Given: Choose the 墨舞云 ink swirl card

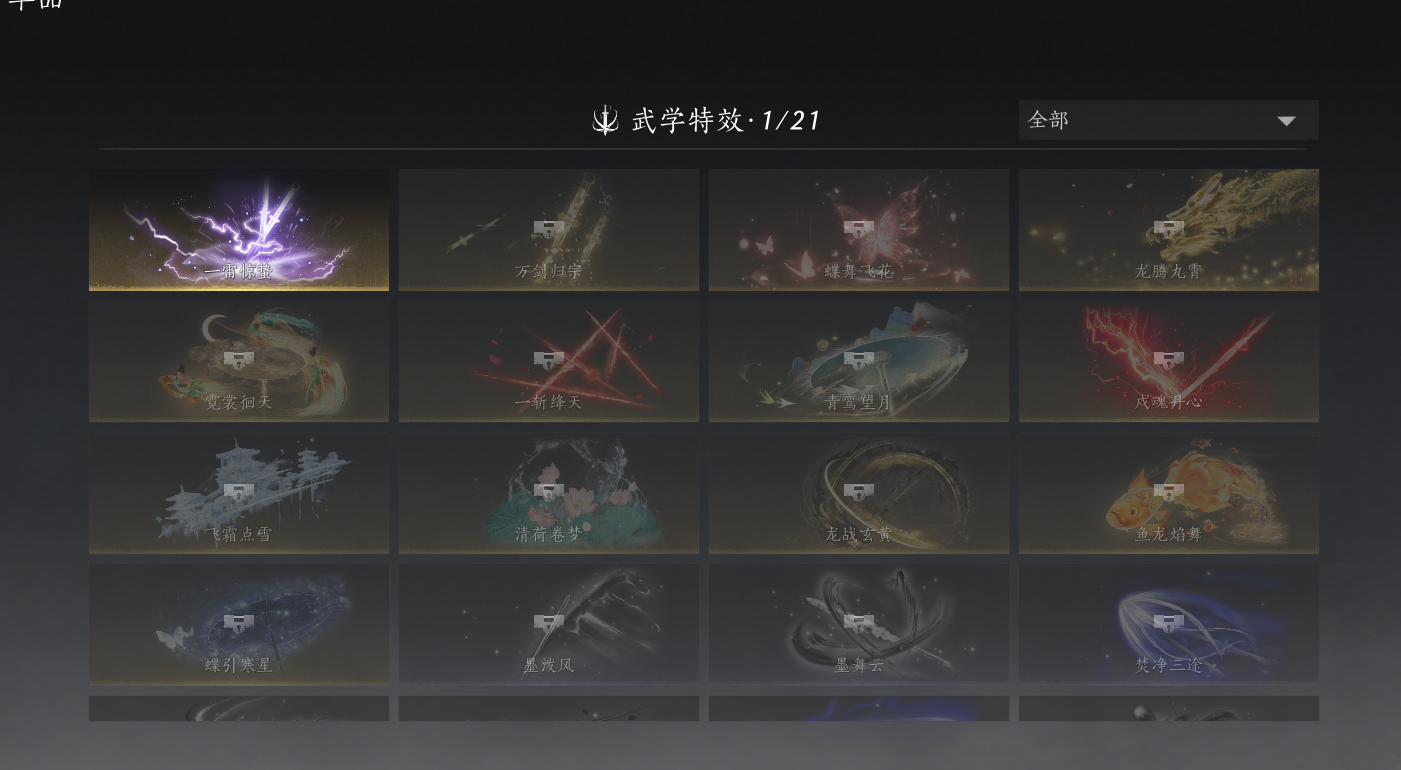Looking at the screenshot, I should pos(859,624).
